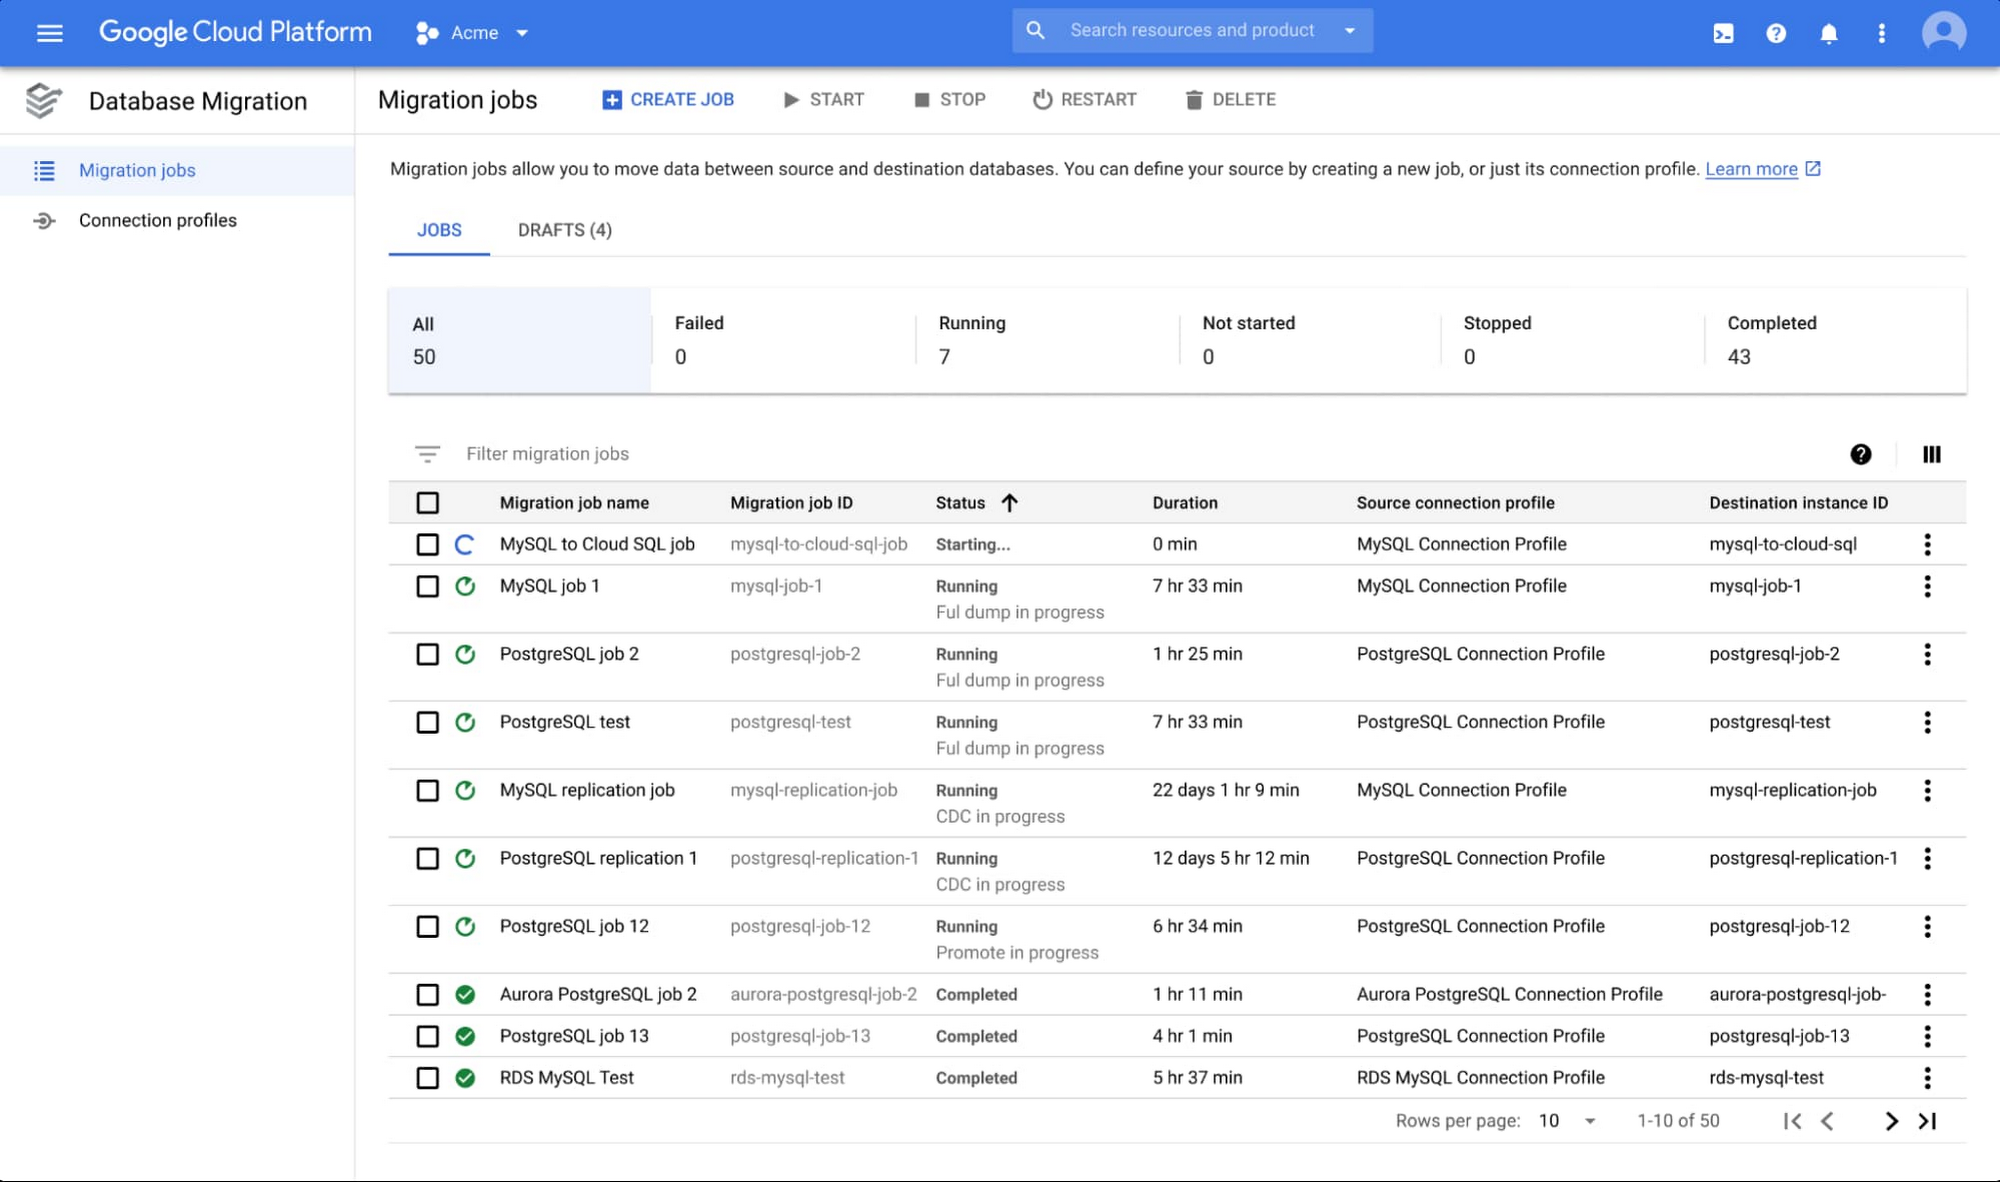Image resolution: width=2000 pixels, height=1182 pixels.
Task: Toggle the select all jobs checkbox
Action: [x=428, y=502]
